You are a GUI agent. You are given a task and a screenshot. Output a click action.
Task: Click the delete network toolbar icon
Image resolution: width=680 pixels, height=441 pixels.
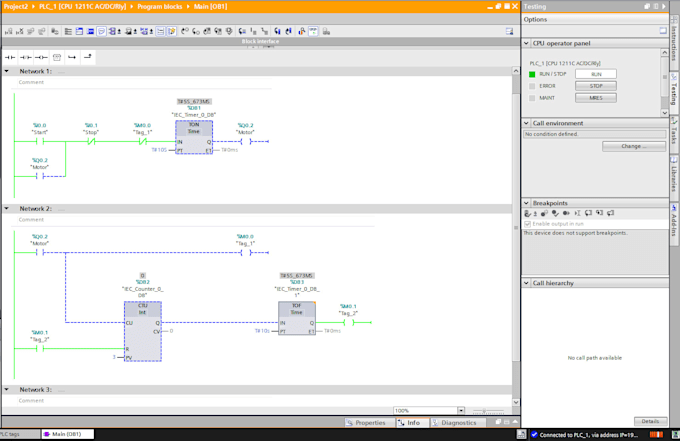20,31
